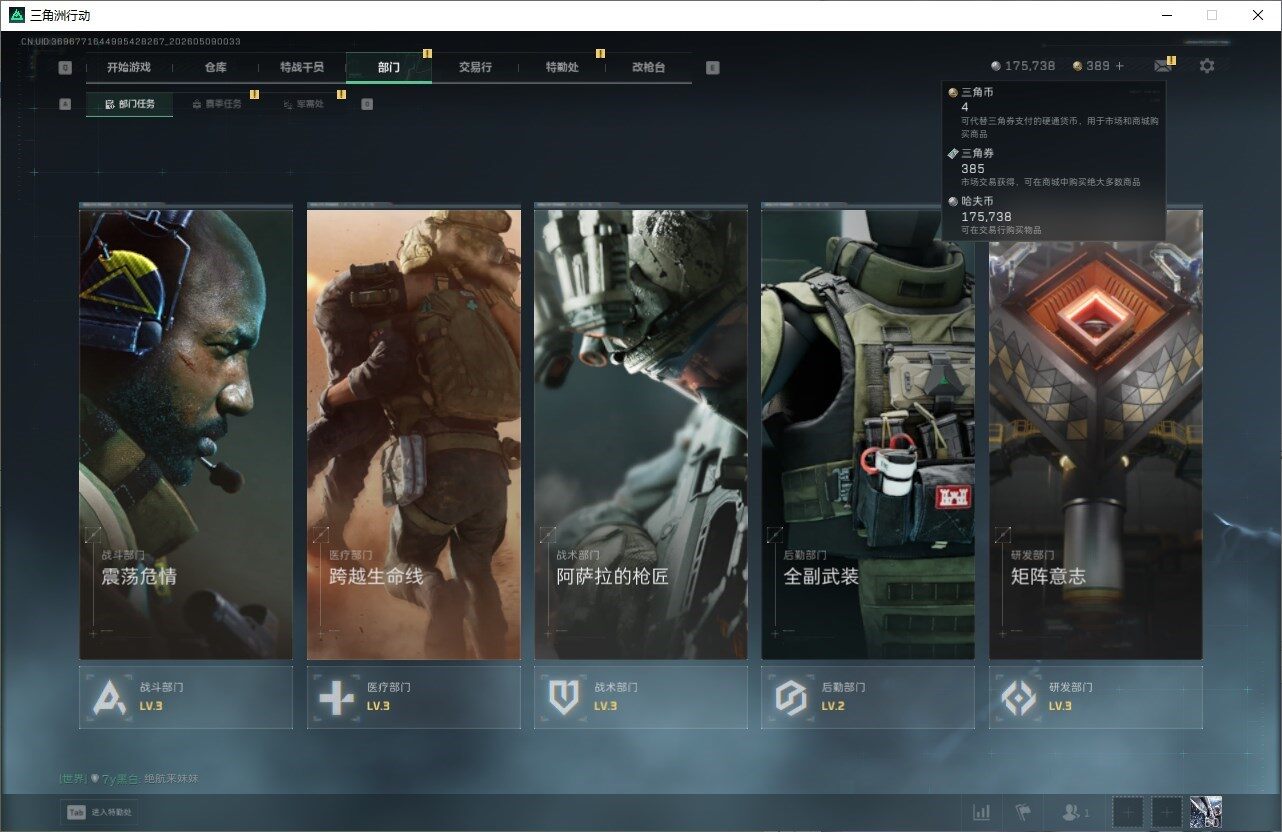
Task: Open the 全副武装 mission card
Action: click(x=868, y=433)
